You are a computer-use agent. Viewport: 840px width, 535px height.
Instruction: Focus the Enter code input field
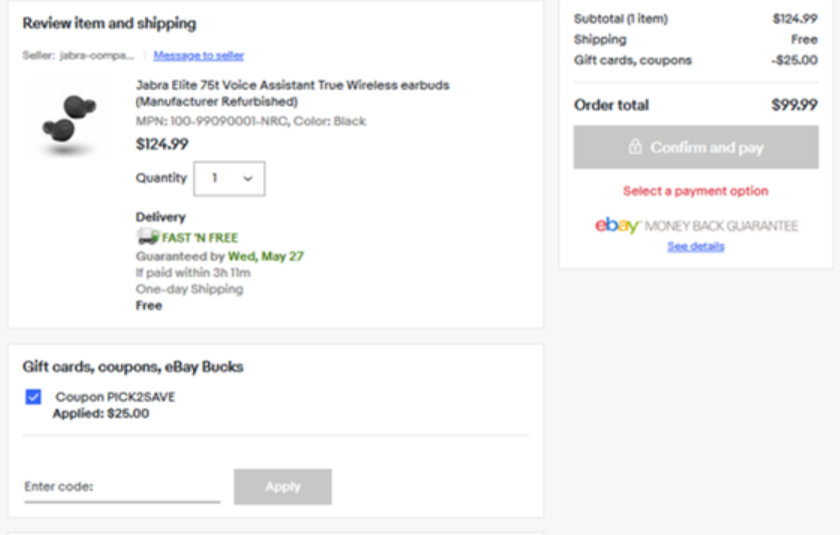122,487
